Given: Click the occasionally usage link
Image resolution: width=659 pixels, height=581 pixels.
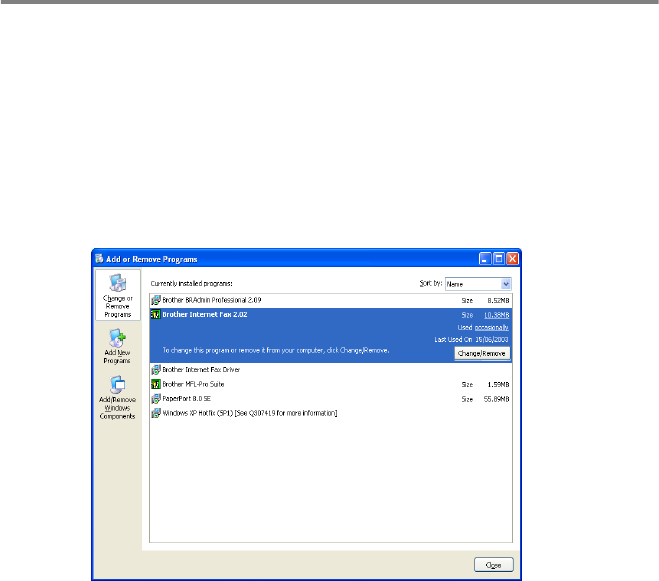Looking at the screenshot, I should (x=491, y=327).
